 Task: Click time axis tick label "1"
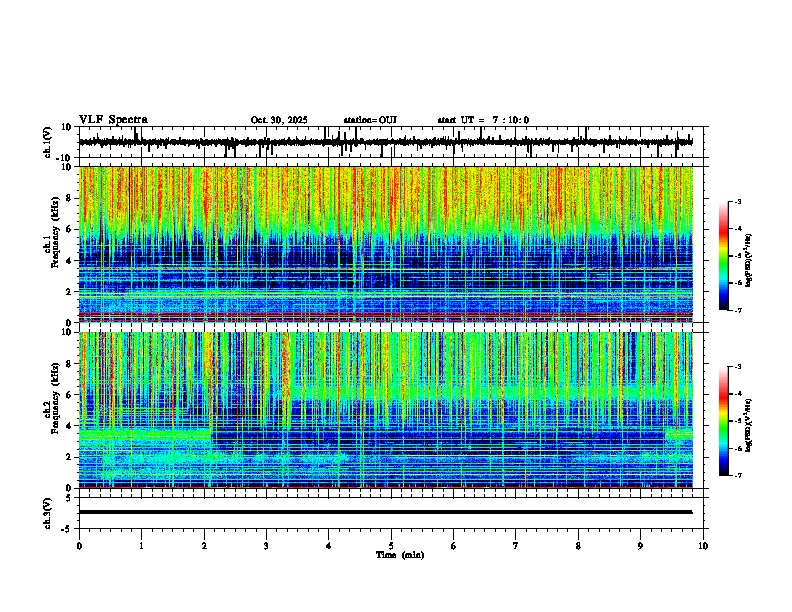[x=141, y=546]
